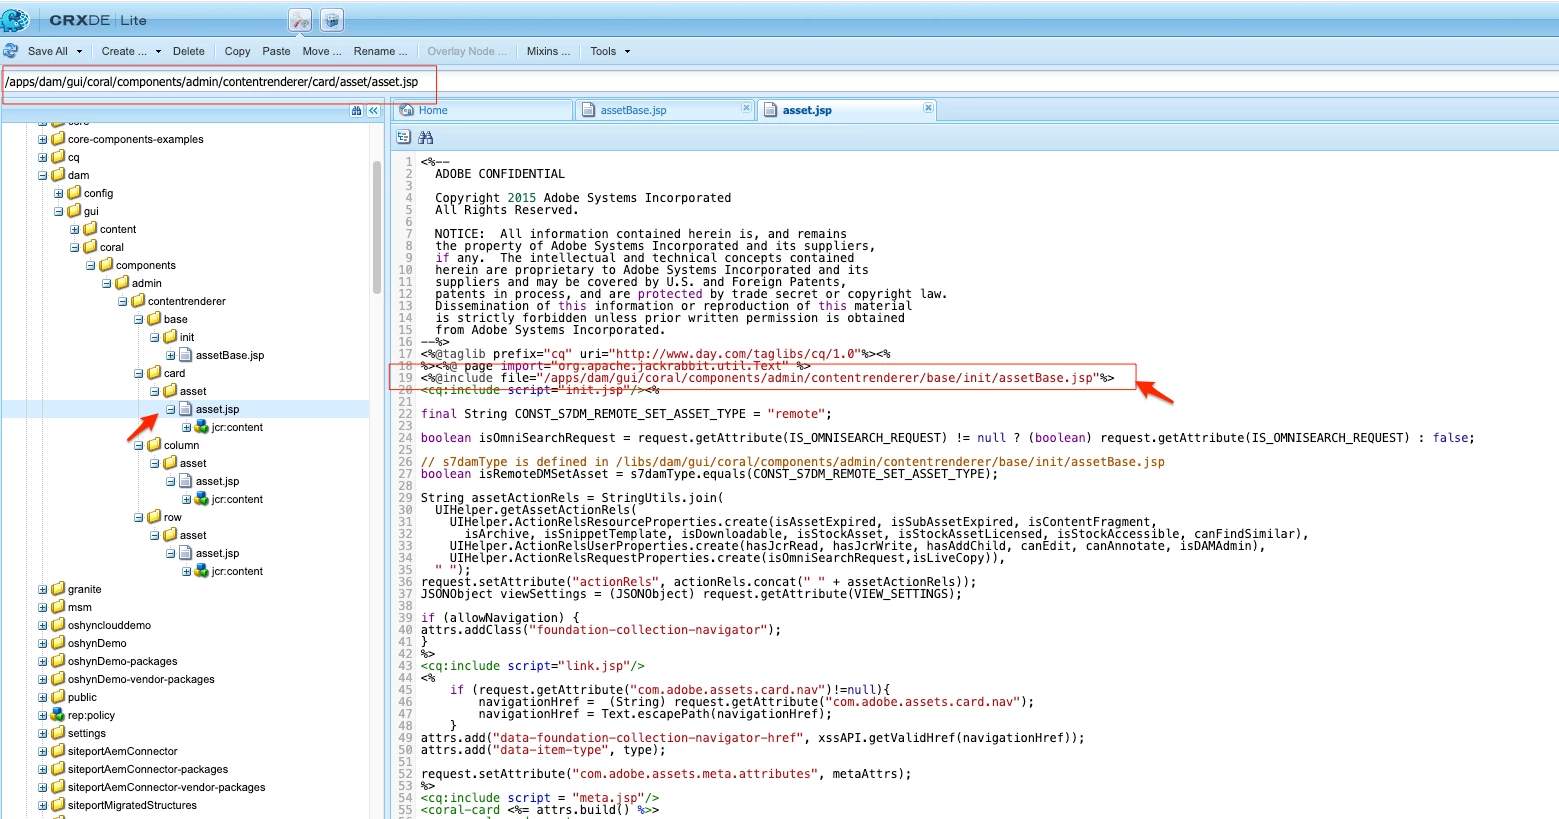1559x819 pixels.
Task: Open the Tools dropdown menu
Action: tap(610, 51)
